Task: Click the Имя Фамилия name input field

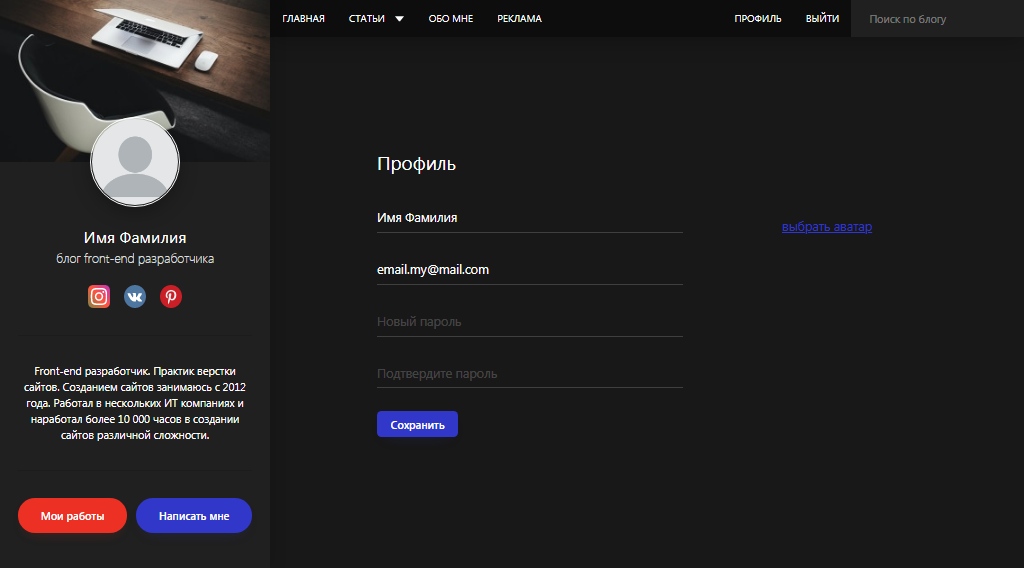Action: coord(530,218)
